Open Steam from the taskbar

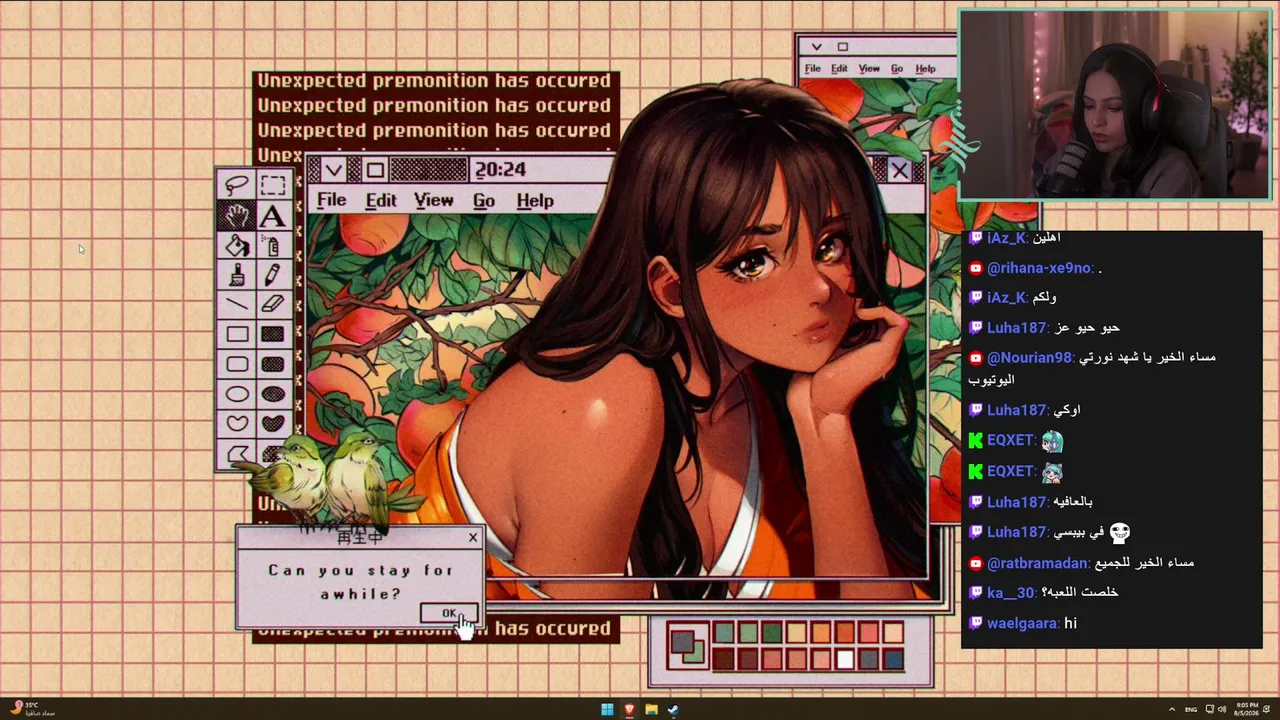click(673, 710)
